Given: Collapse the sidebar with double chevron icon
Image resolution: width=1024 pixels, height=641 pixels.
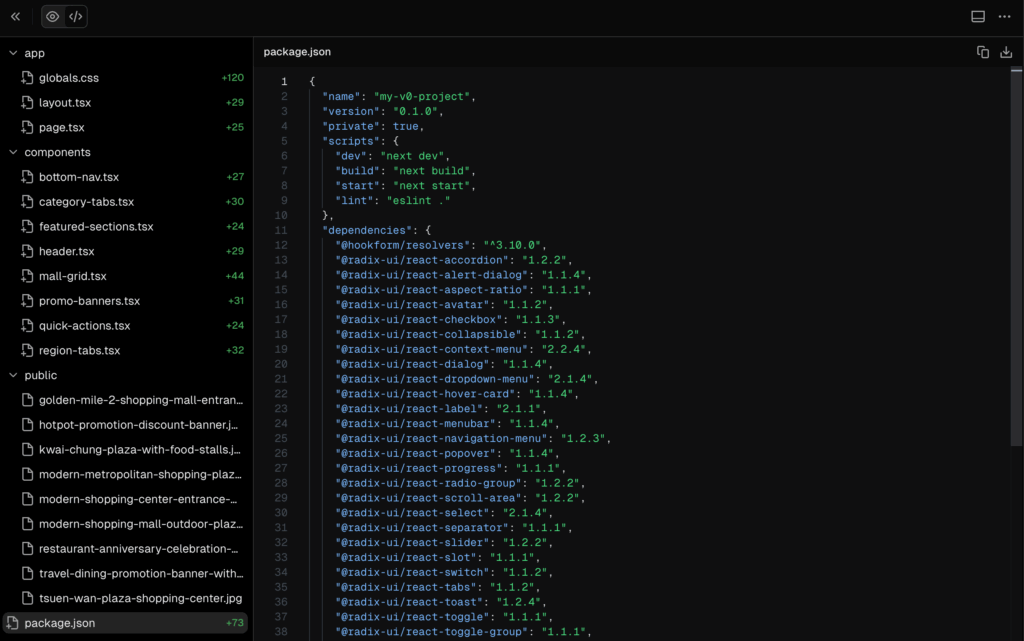Looking at the screenshot, I should click(16, 16).
